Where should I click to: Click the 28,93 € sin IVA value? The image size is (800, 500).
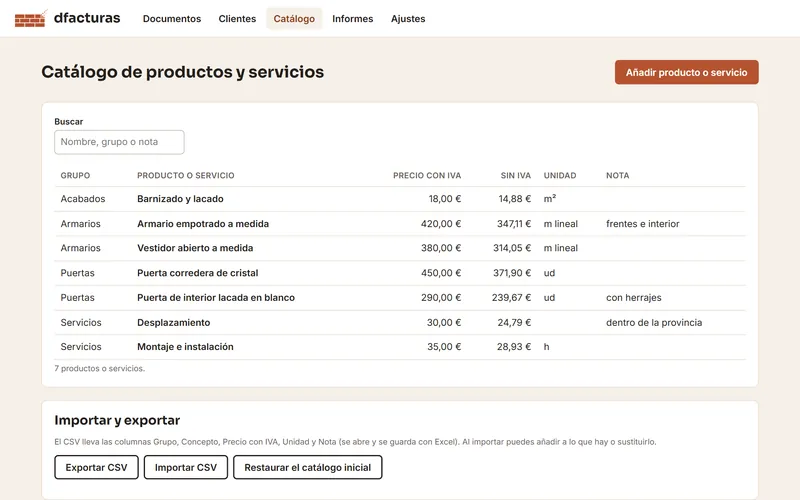(514, 347)
